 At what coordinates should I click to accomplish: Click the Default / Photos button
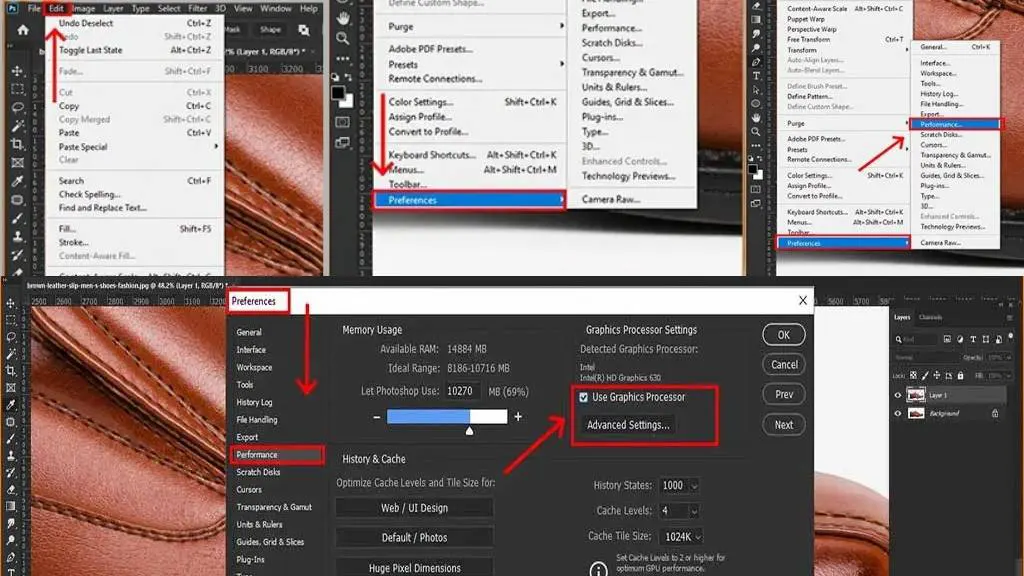(x=415, y=538)
